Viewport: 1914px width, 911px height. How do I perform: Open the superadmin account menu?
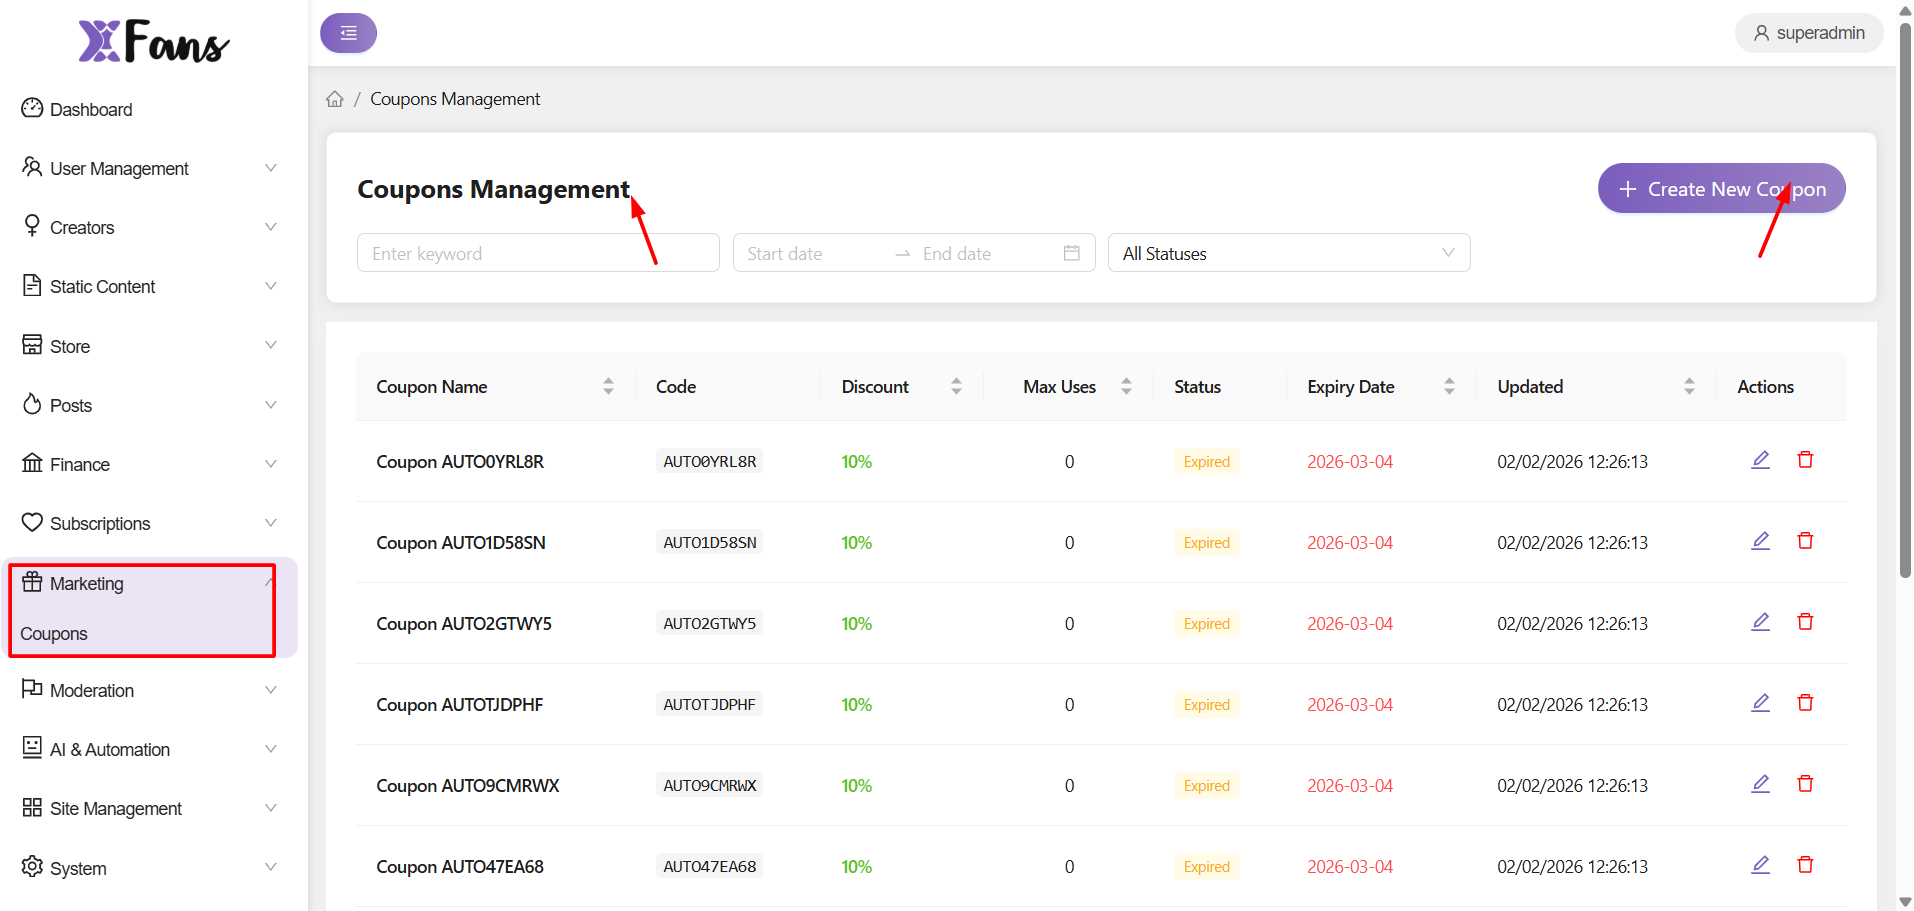[x=1808, y=33]
